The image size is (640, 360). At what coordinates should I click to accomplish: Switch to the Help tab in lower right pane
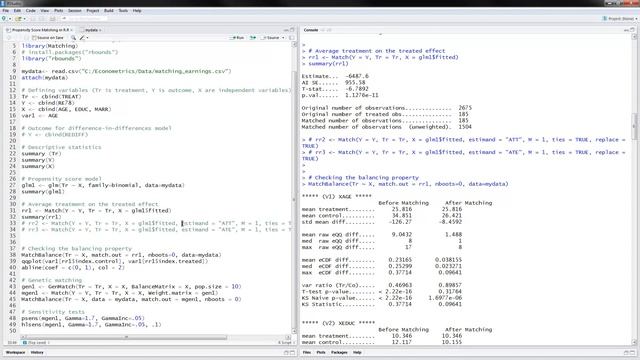pyautogui.click(x=357, y=352)
